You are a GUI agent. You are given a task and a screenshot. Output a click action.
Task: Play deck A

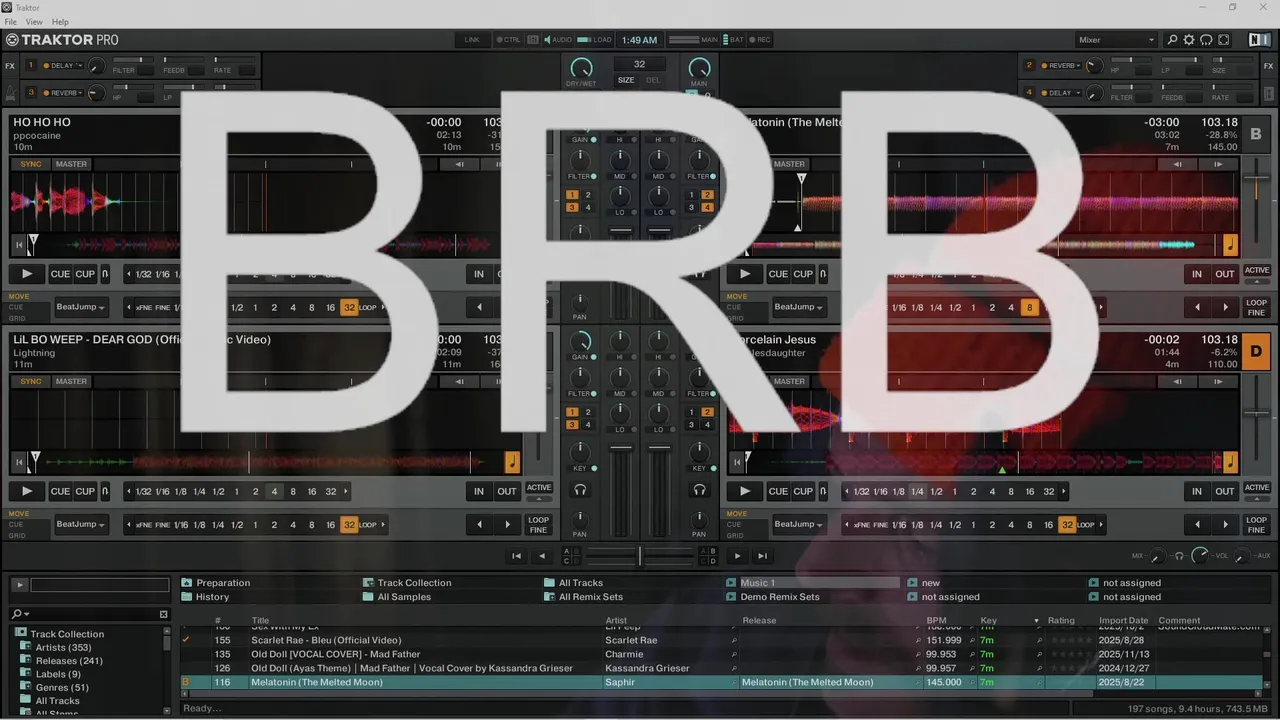27,274
